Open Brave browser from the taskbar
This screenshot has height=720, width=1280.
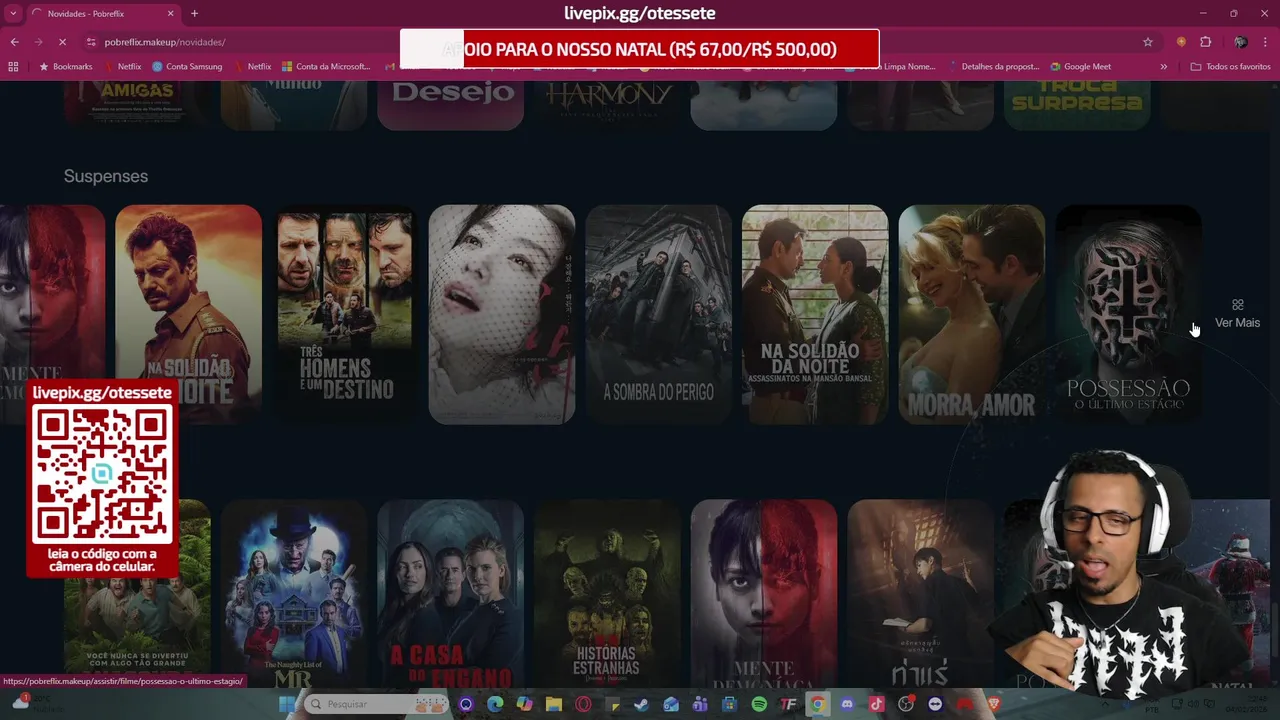click(x=994, y=704)
